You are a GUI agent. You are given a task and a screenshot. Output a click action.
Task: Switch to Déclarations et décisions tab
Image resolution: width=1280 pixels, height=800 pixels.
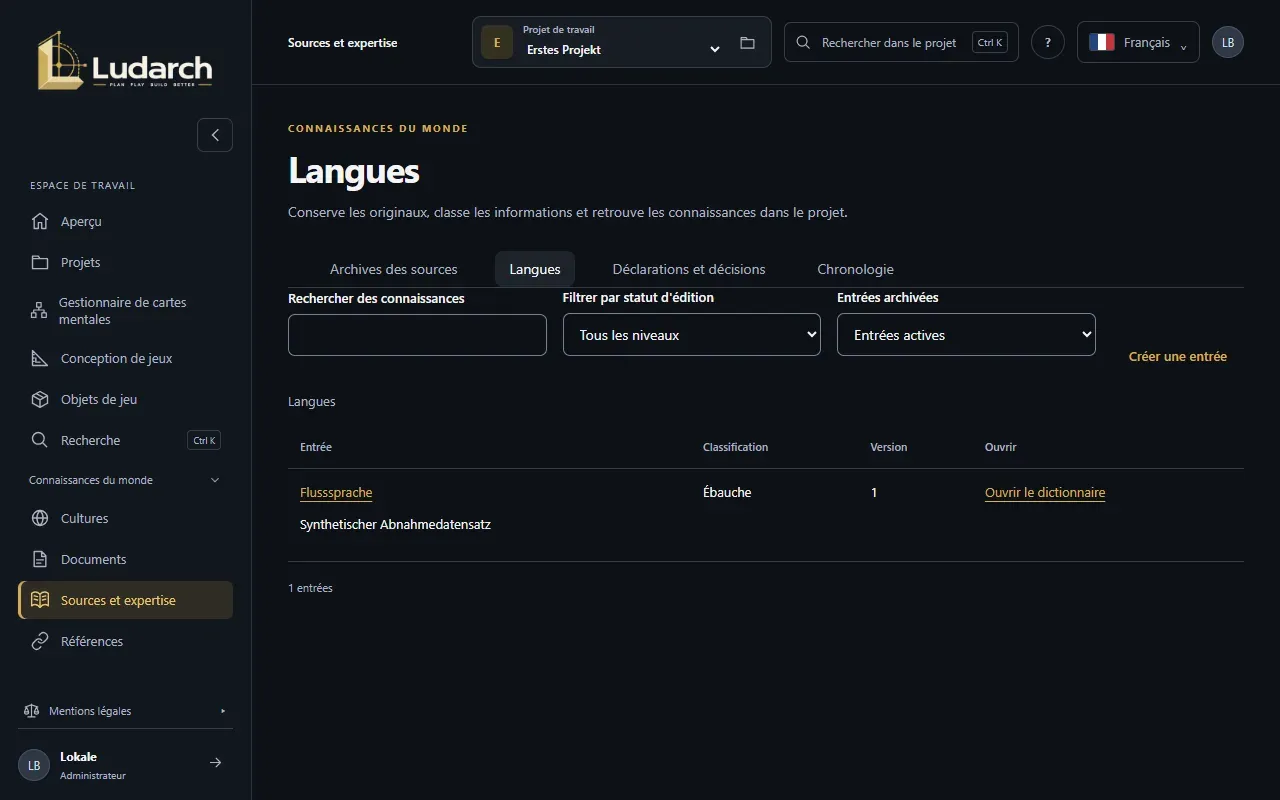689,269
